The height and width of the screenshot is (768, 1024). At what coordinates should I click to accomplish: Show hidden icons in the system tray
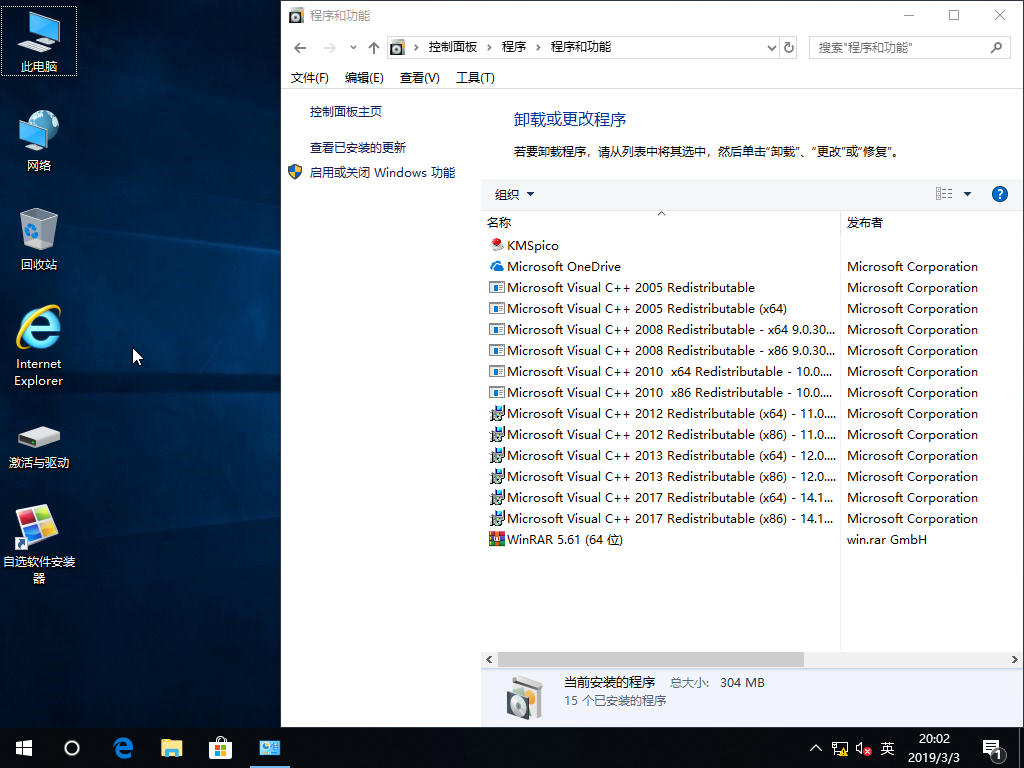[816, 748]
